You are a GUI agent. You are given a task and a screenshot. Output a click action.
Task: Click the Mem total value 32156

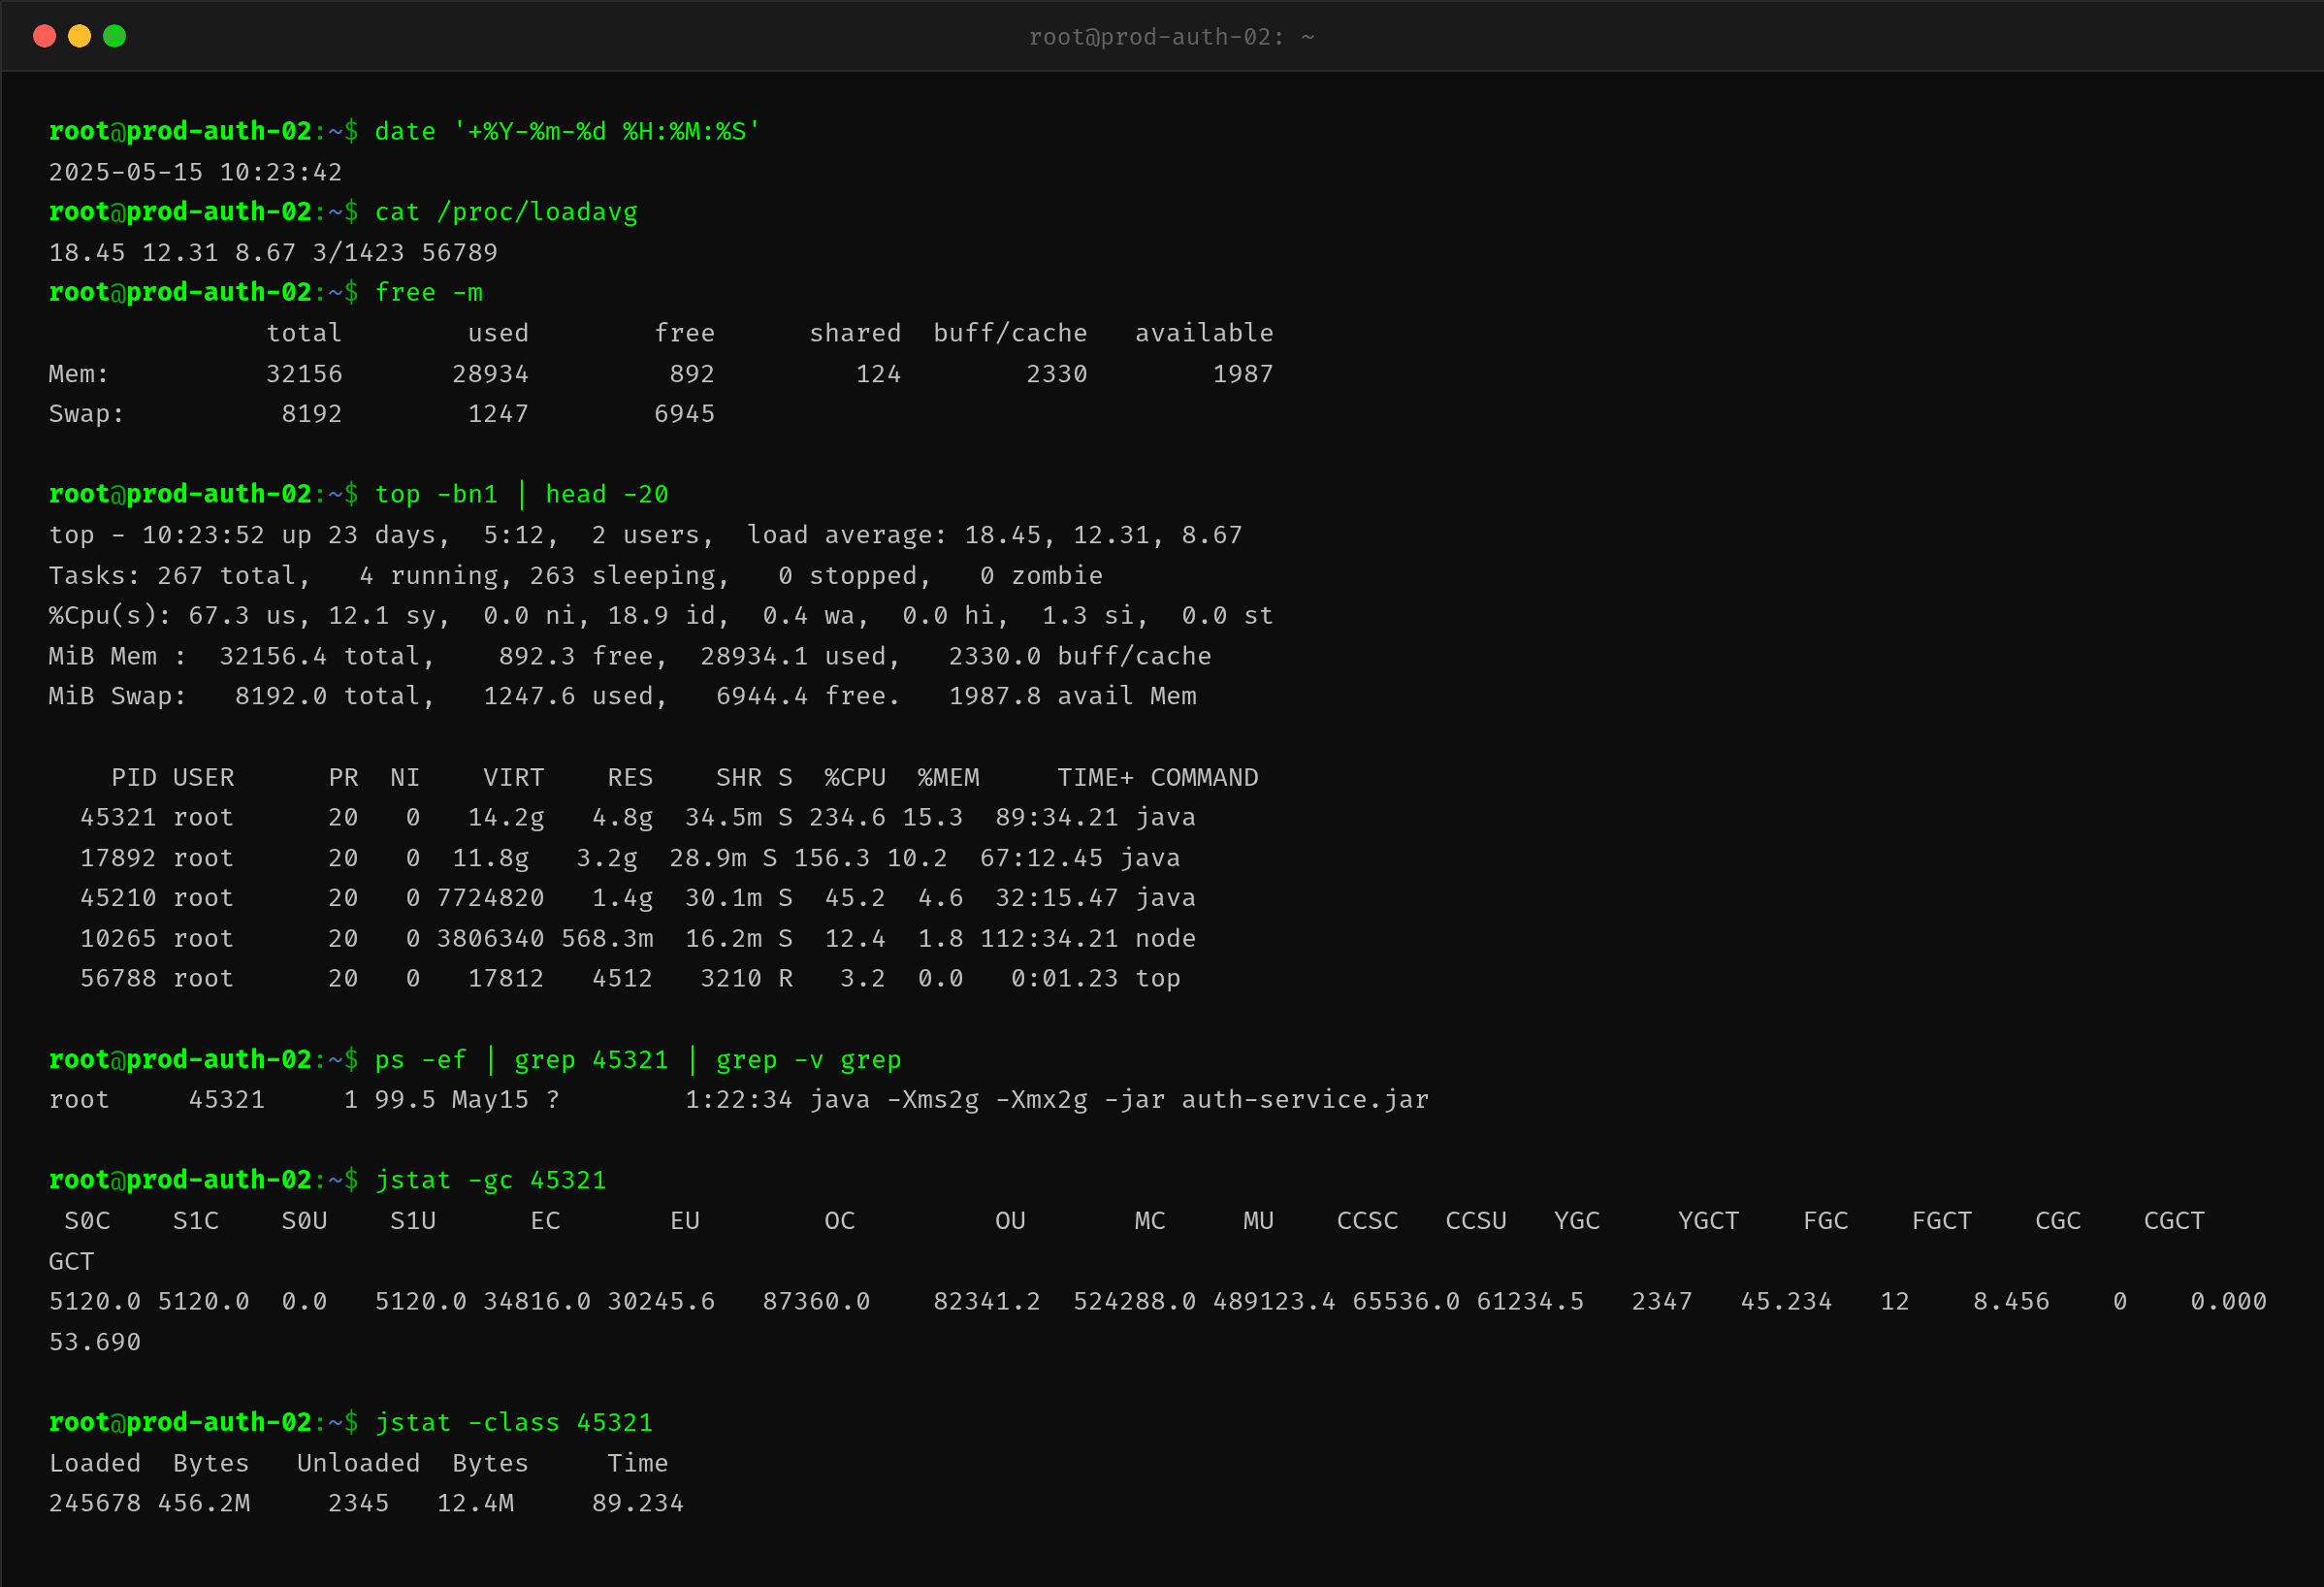pyautogui.click(x=304, y=374)
